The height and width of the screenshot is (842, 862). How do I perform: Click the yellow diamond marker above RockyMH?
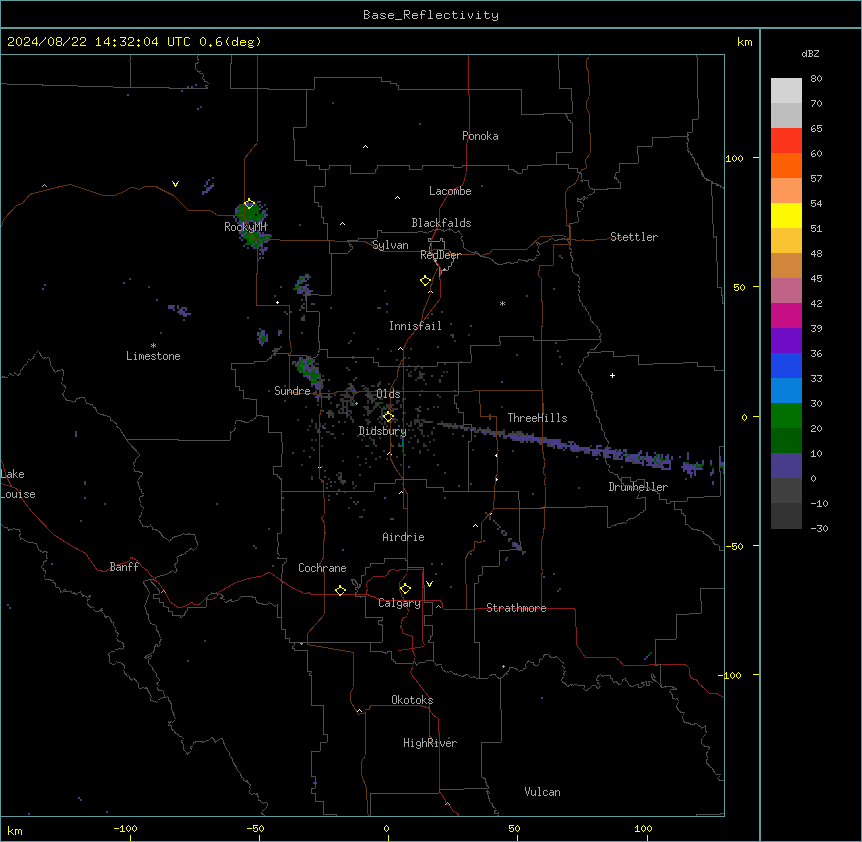[249, 204]
